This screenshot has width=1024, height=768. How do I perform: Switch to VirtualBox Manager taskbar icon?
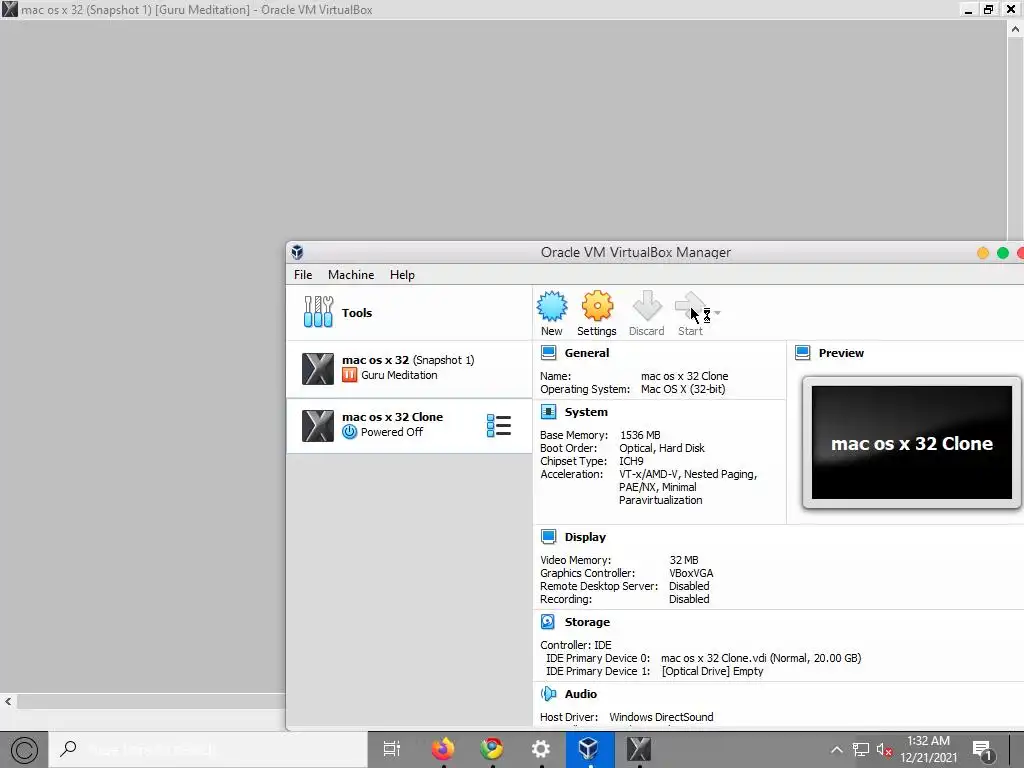click(589, 749)
